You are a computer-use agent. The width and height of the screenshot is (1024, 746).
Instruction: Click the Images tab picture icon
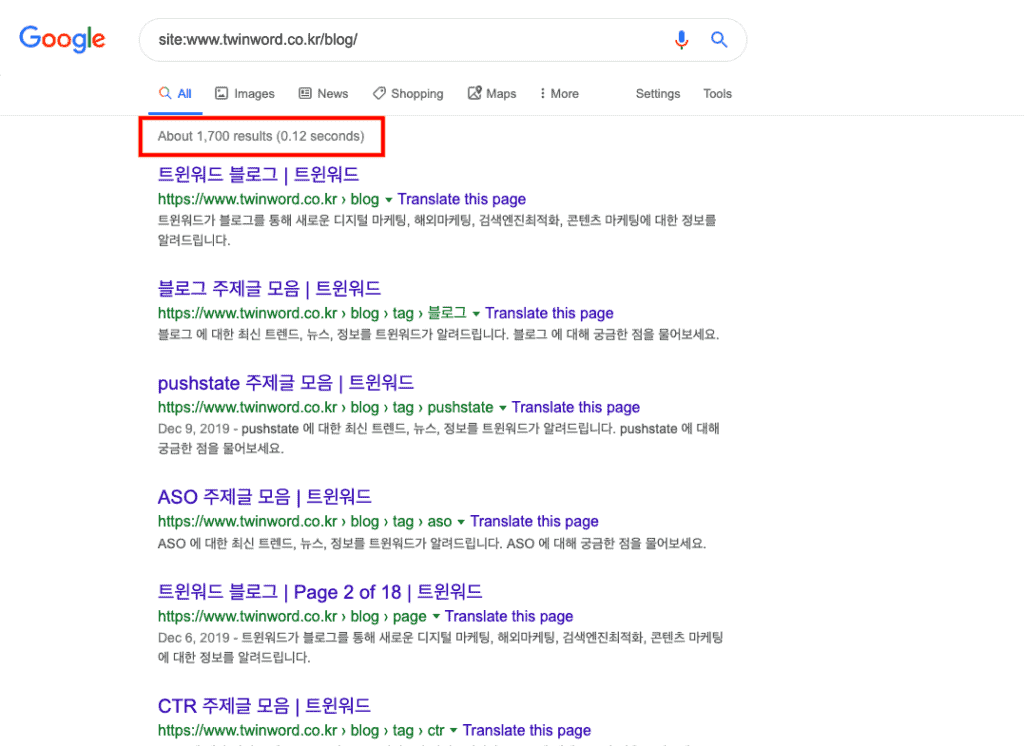(x=221, y=93)
